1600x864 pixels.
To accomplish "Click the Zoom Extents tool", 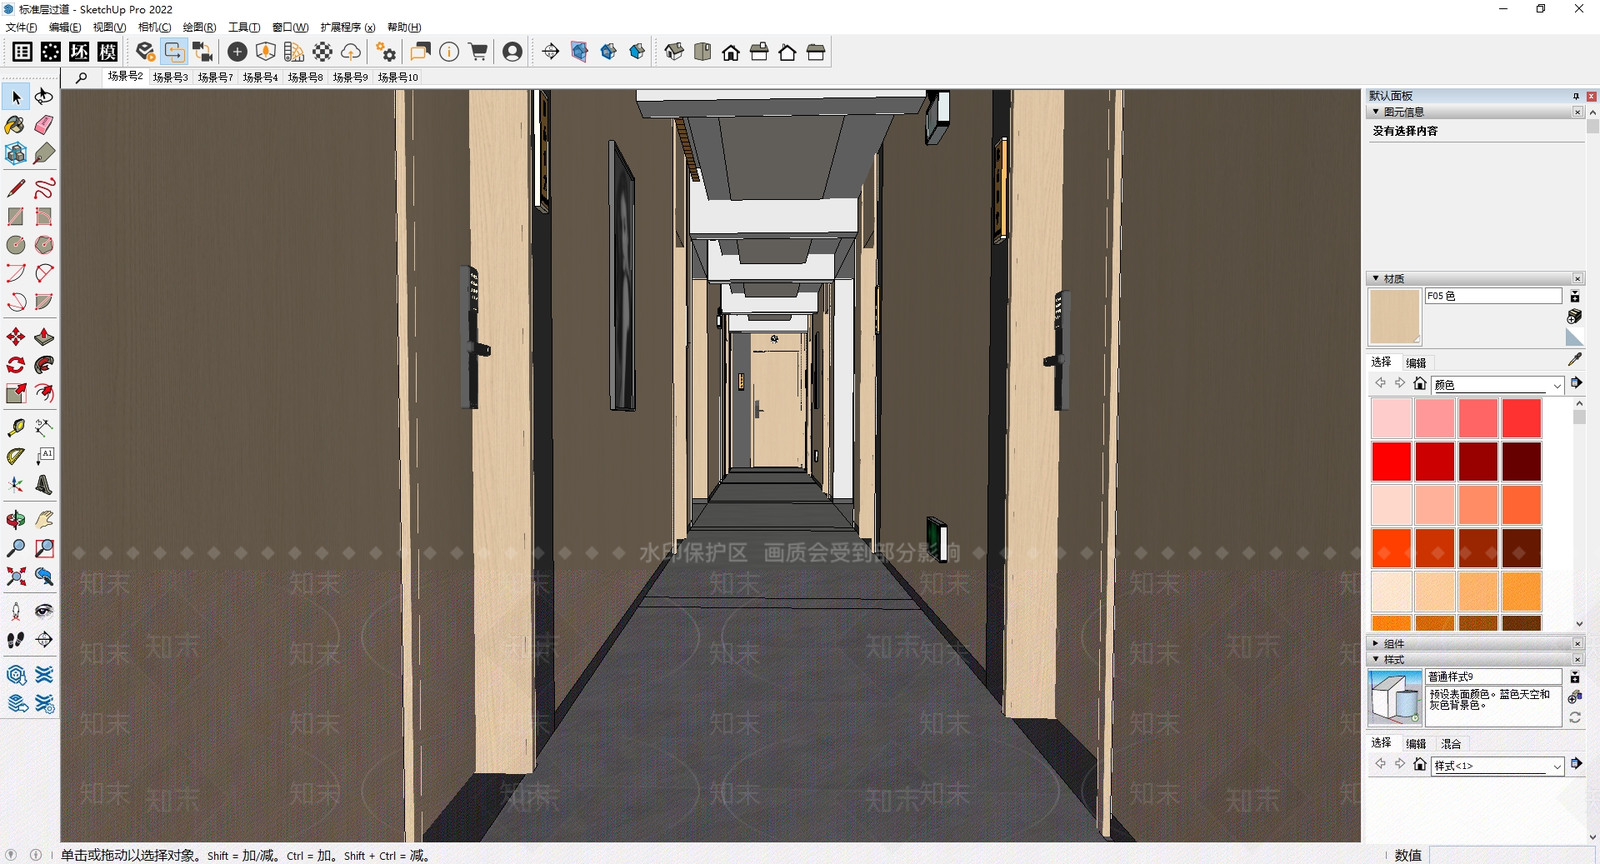I will [15, 577].
